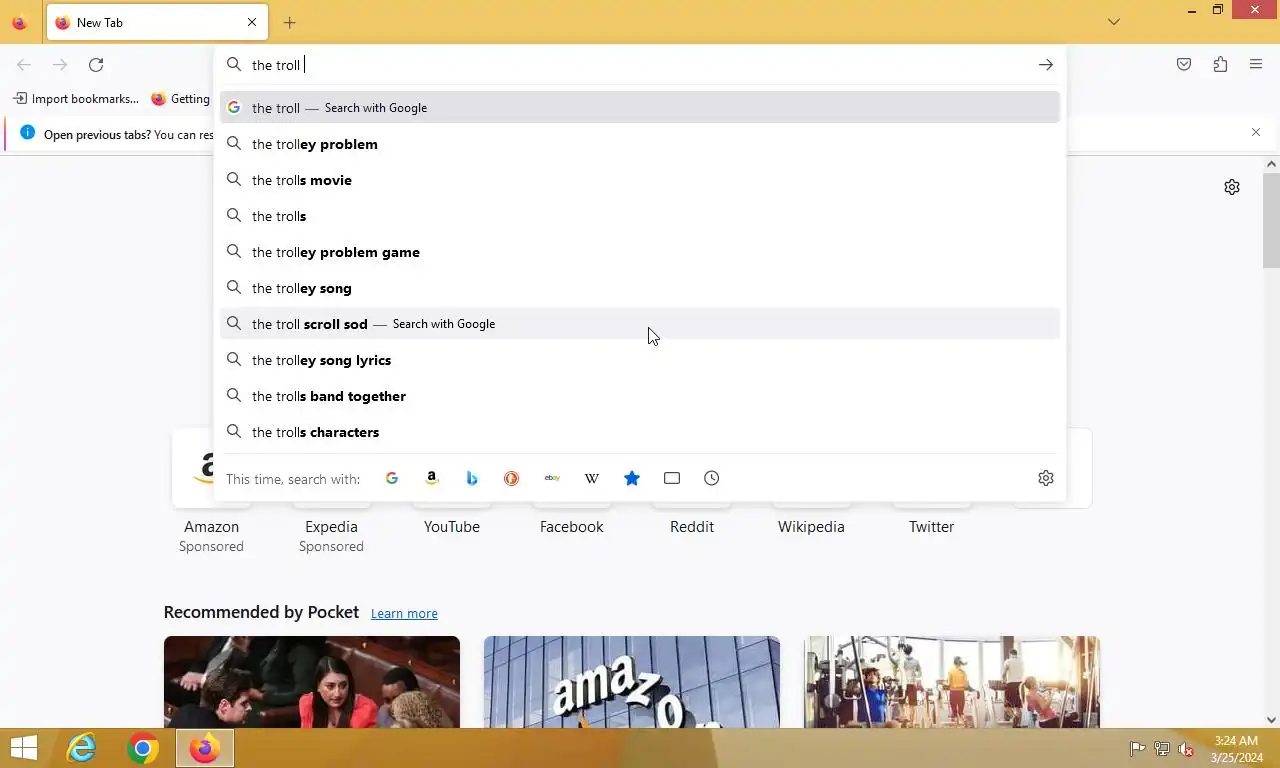Screen dimensions: 1280x768
Task: Search history via the clock icon
Action: click(712, 478)
